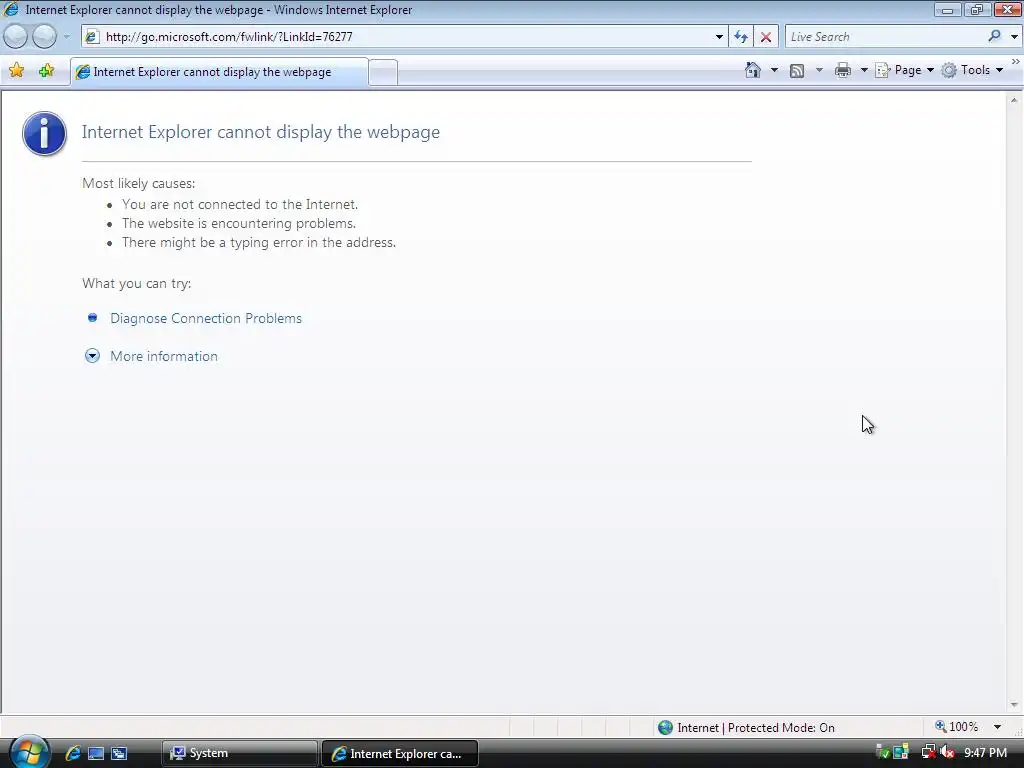Click Show Desktop Quick Launch icon
This screenshot has height=768, width=1024.
pos(95,754)
